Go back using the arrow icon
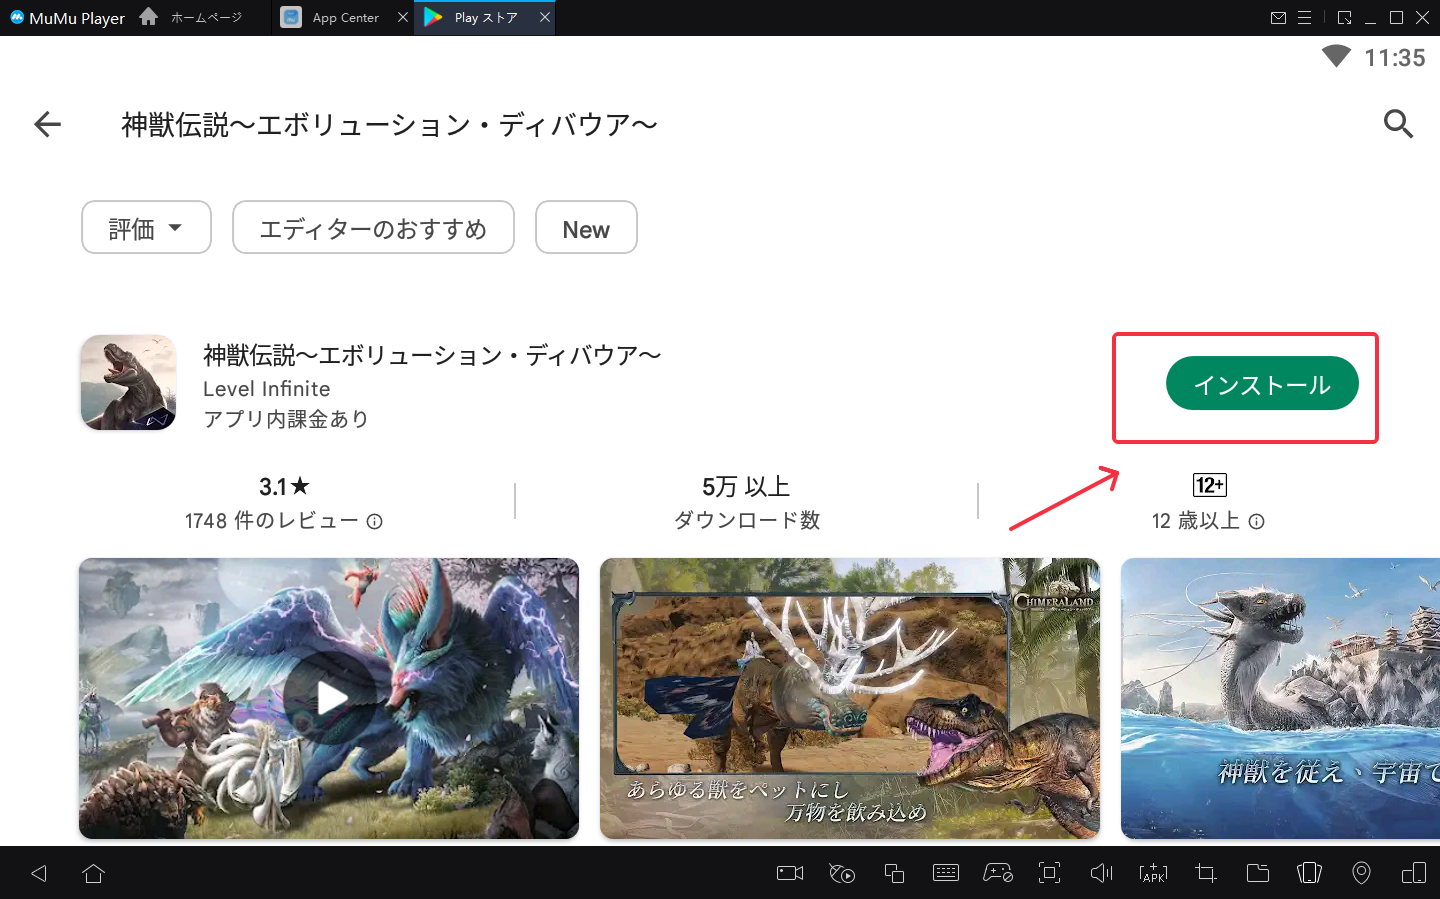The width and height of the screenshot is (1440, 899). click(48, 124)
